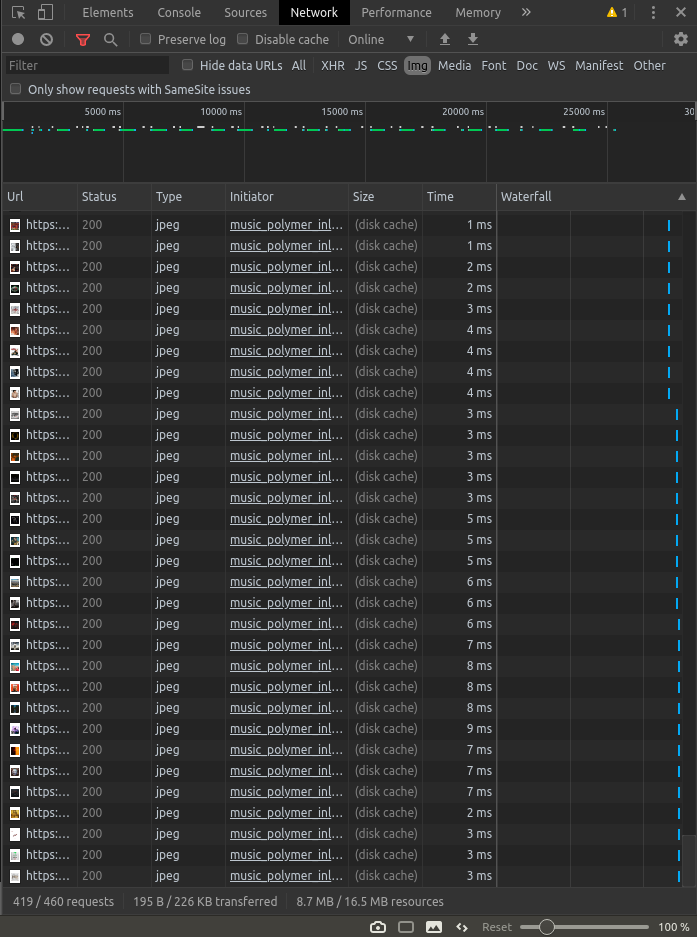Viewport: 697px width, 937px height.
Task: Open network search with magnifier icon
Action: pyautogui.click(x=110, y=40)
